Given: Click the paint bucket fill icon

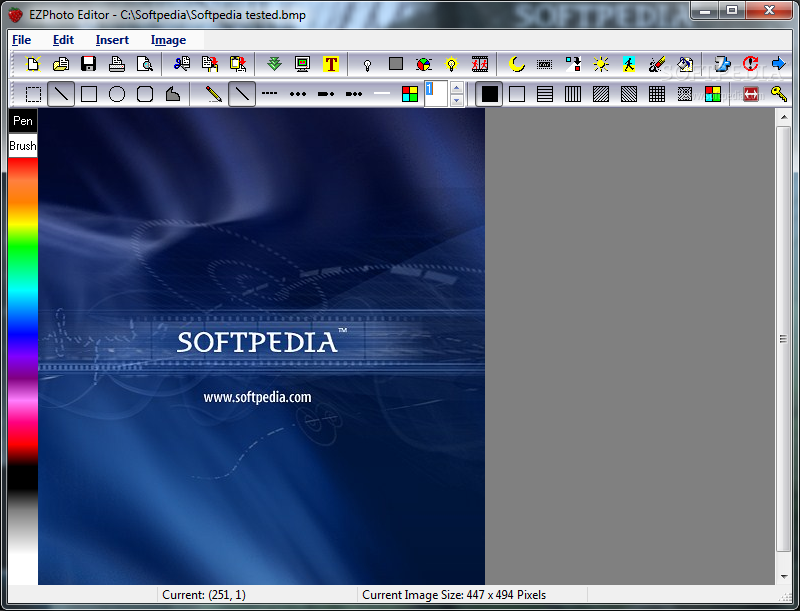Looking at the screenshot, I should click(685, 64).
